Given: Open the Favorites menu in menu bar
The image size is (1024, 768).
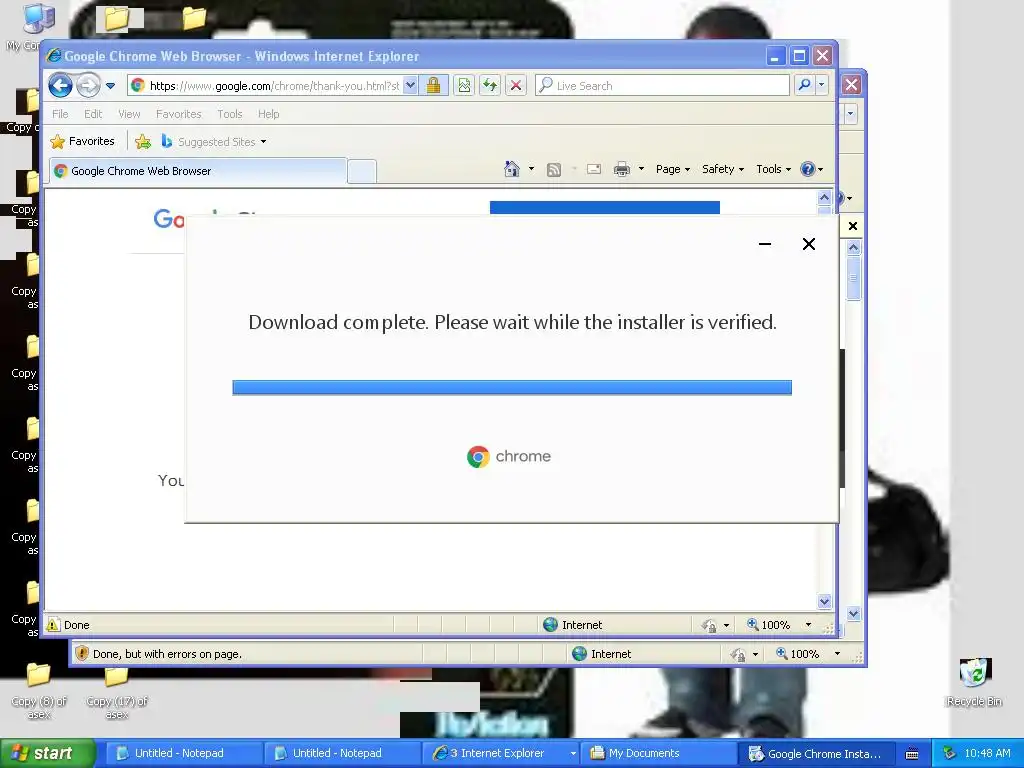Looking at the screenshot, I should pos(178,114).
